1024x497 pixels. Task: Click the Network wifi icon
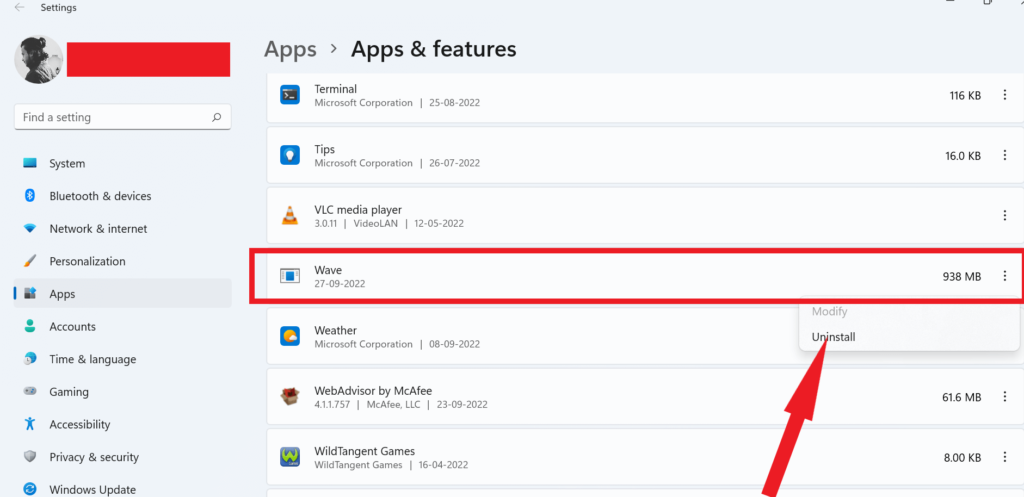coord(30,229)
